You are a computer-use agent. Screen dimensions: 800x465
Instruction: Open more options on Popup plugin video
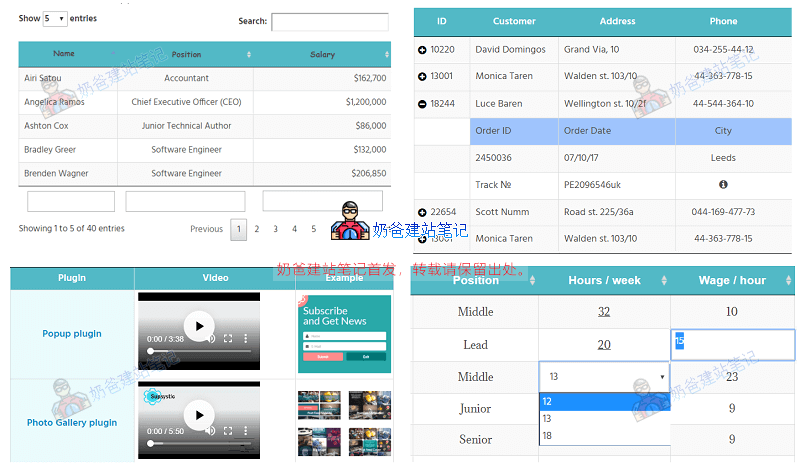tap(247, 339)
